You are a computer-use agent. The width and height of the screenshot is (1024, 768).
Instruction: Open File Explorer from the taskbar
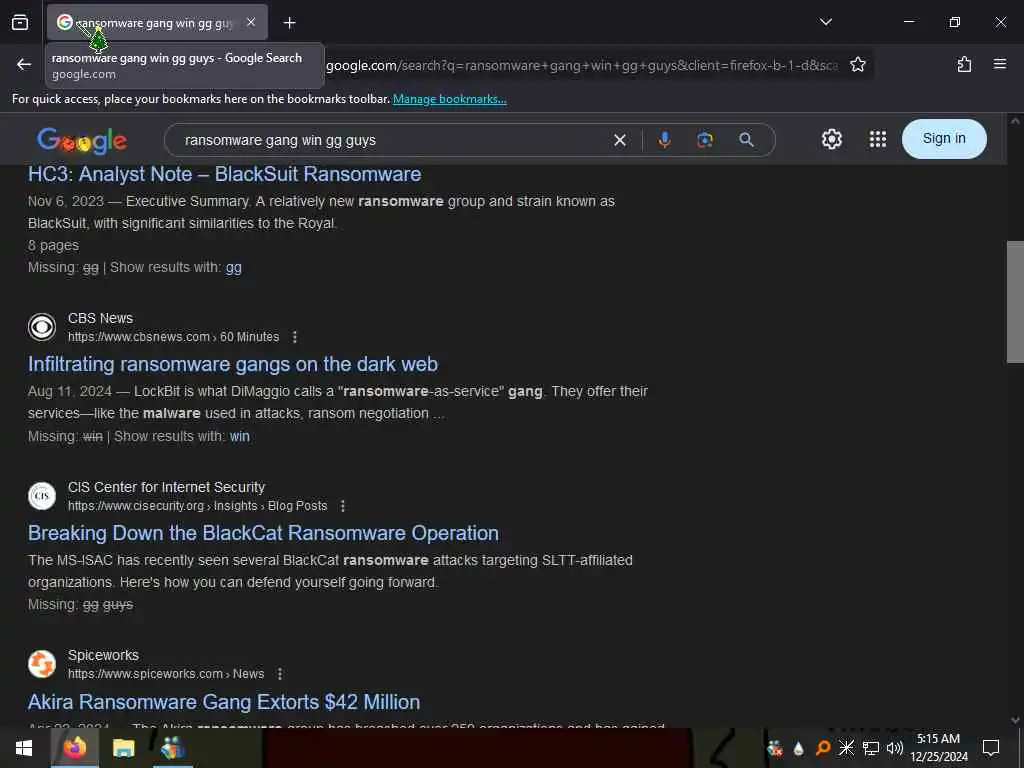coord(123,748)
